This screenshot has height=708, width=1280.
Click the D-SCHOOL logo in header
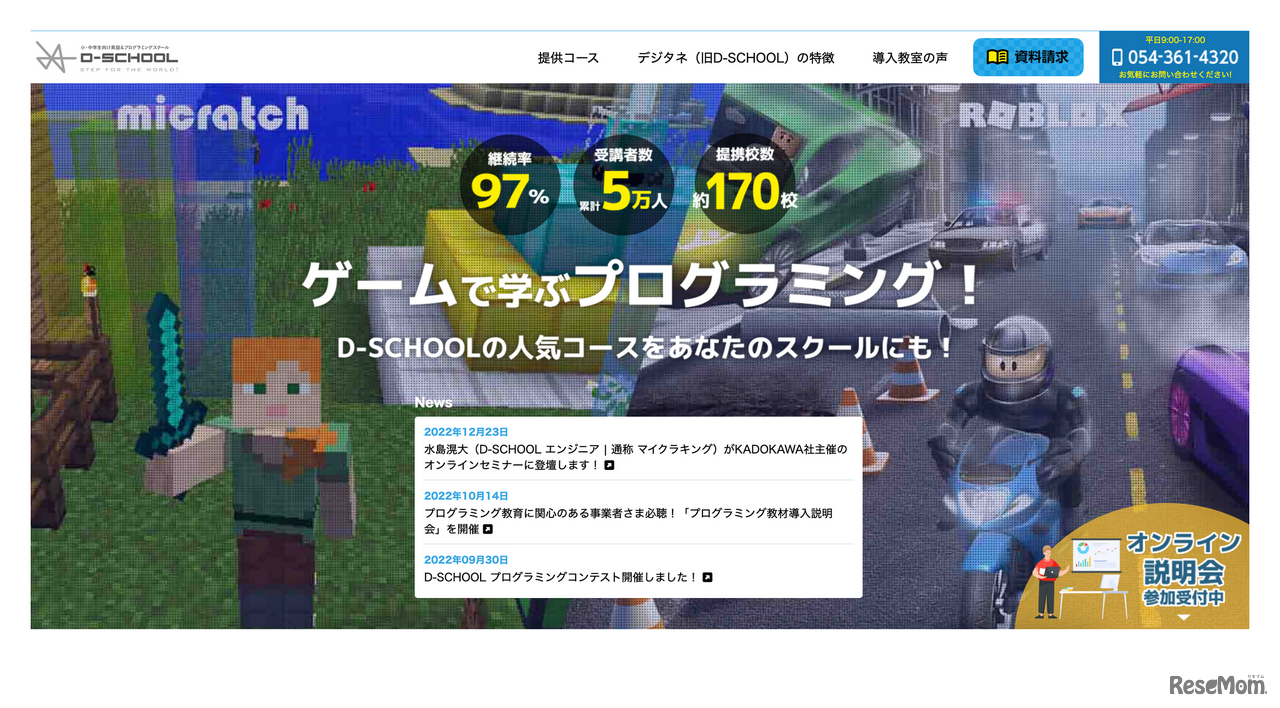point(107,57)
